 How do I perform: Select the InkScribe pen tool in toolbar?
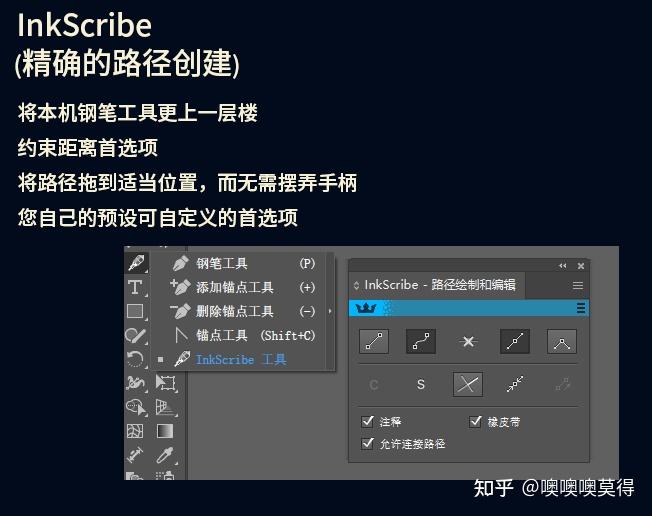pos(136,263)
